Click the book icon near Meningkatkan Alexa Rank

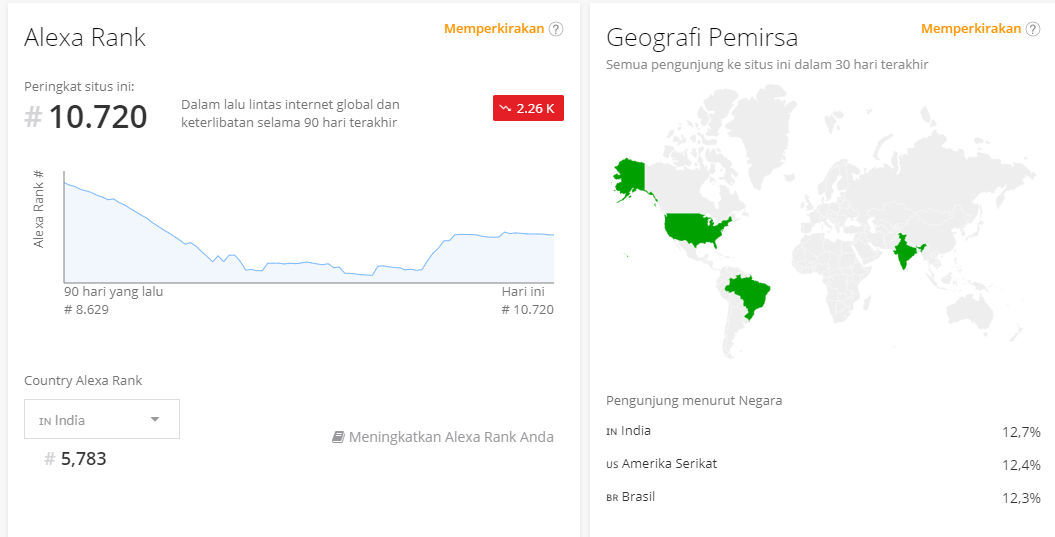[x=338, y=437]
